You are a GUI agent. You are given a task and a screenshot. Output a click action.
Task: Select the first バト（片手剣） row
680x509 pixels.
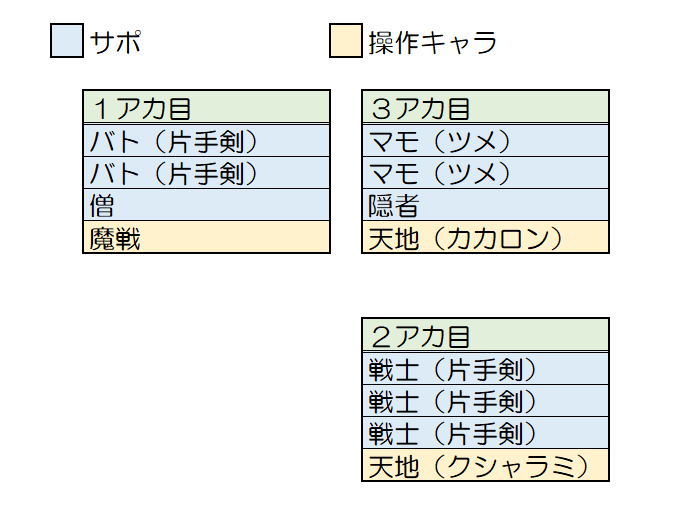(206, 140)
